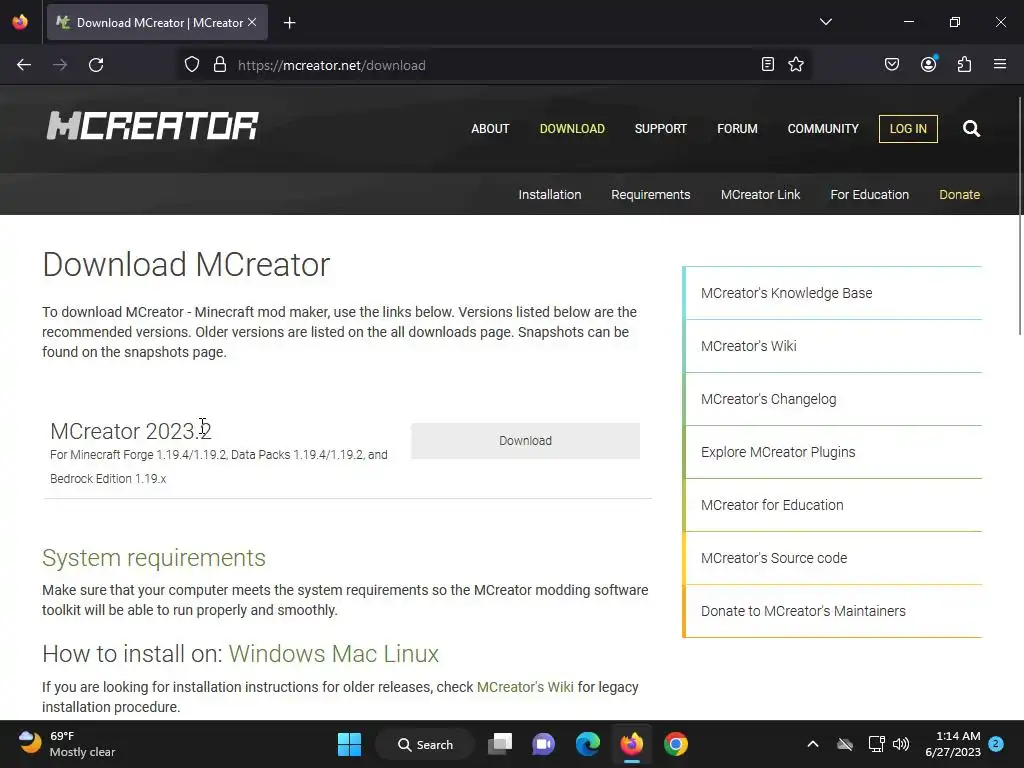The image size is (1024, 768).
Task: Click the MCreator 2023.2 Download button
Action: 526,441
